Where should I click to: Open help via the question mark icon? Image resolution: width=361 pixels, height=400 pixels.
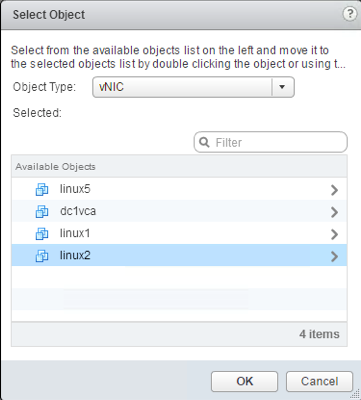350,15
